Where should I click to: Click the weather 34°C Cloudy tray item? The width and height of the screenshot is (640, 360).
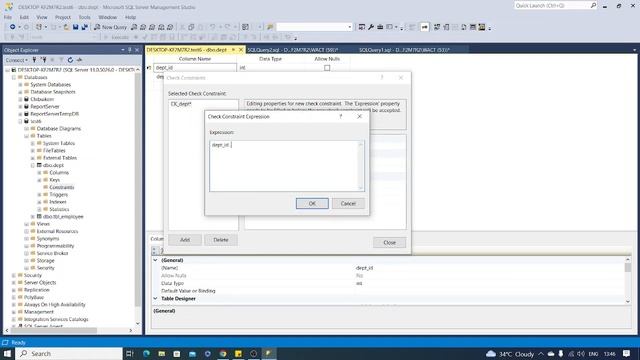510,354
